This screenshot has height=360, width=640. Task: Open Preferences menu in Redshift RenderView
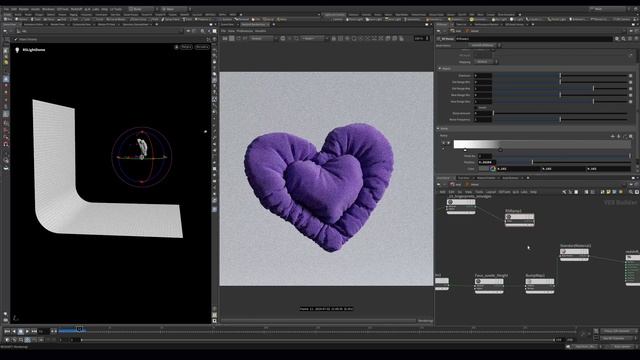tap(245, 31)
